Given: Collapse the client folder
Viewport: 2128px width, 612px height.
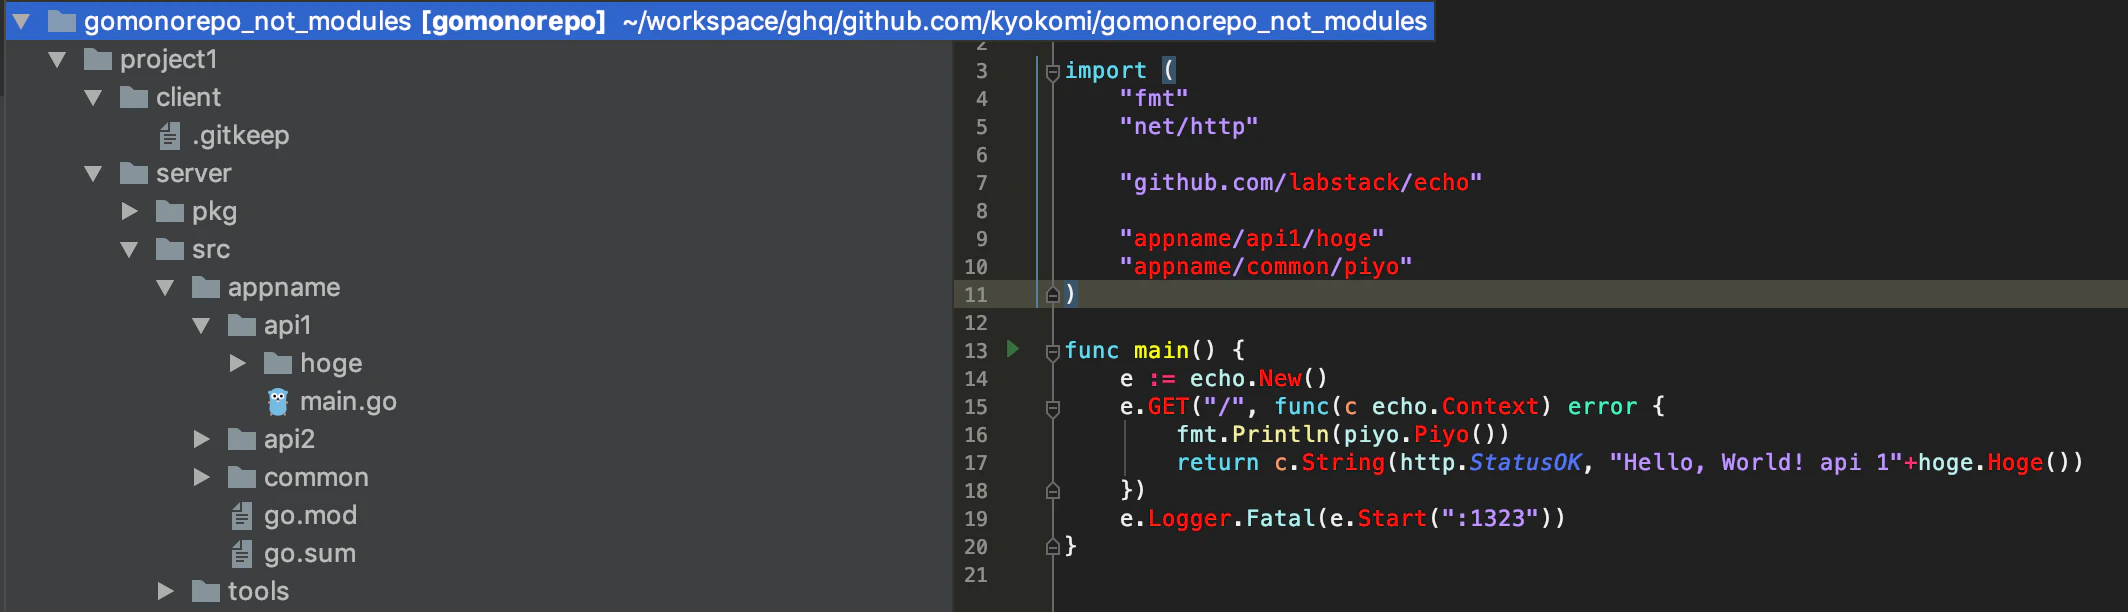Looking at the screenshot, I should click(93, 98).
